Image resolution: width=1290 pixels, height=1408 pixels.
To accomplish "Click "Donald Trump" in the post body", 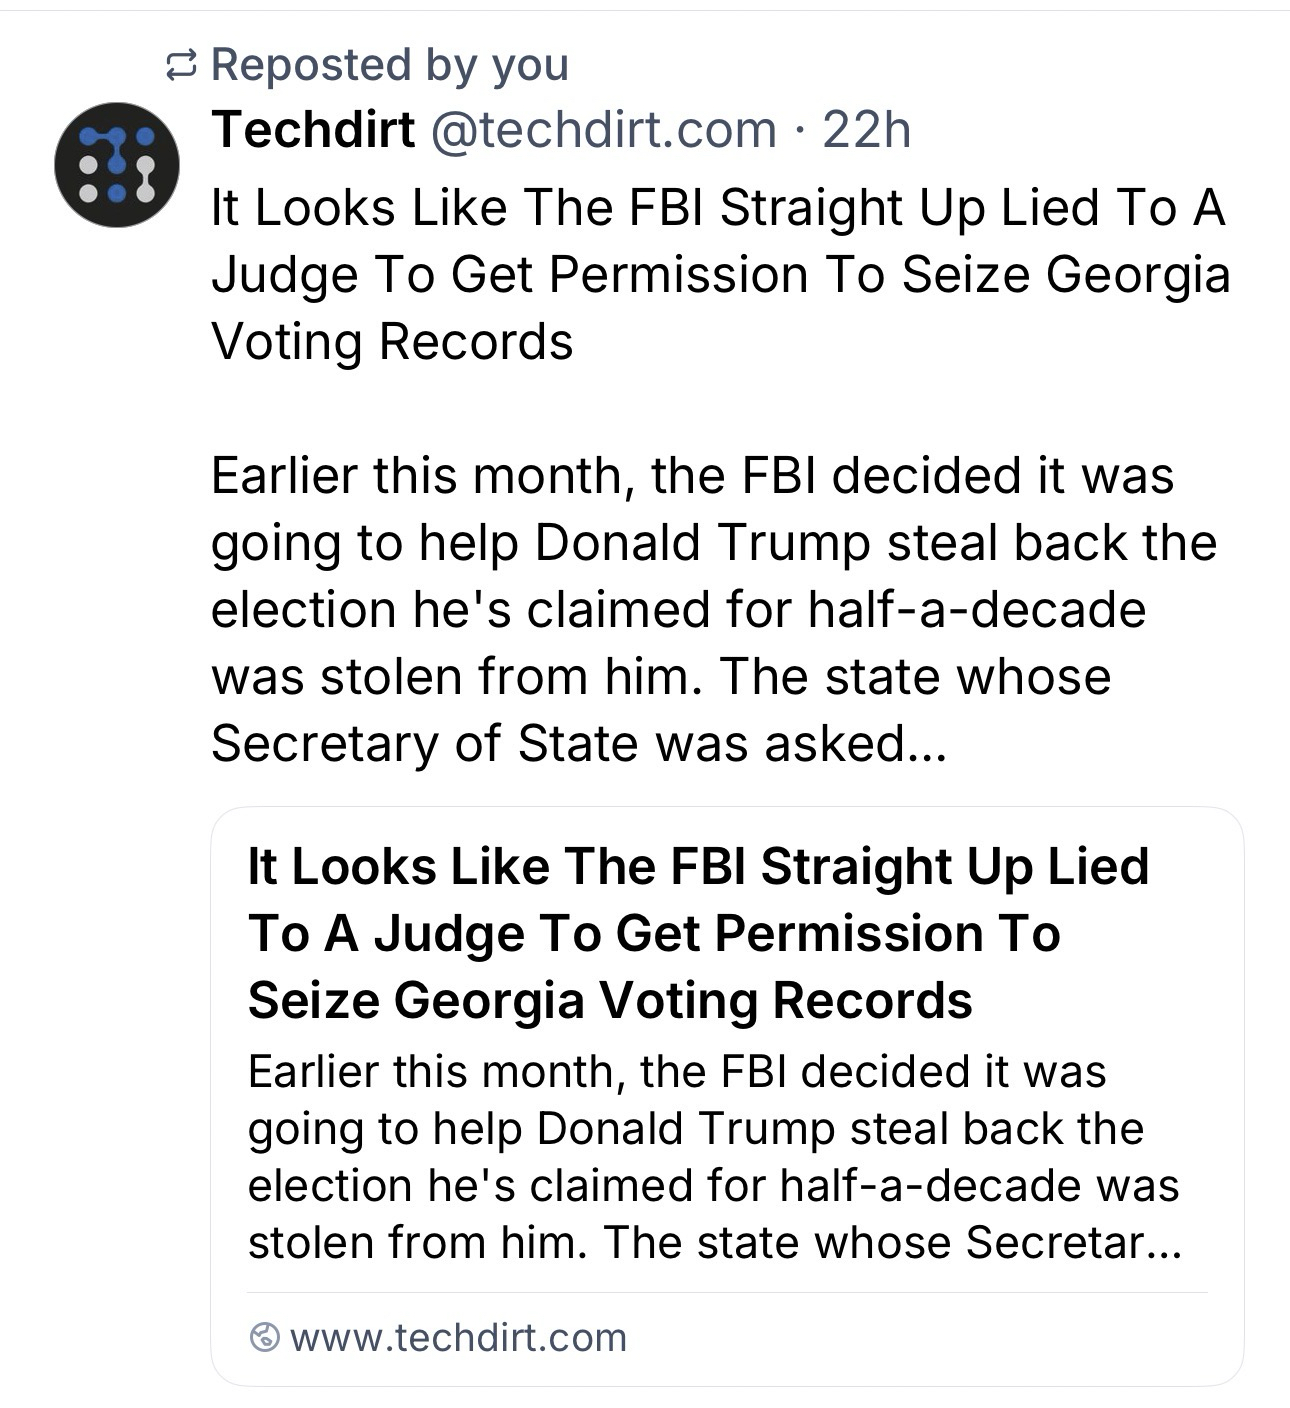I will coord(703,542).
